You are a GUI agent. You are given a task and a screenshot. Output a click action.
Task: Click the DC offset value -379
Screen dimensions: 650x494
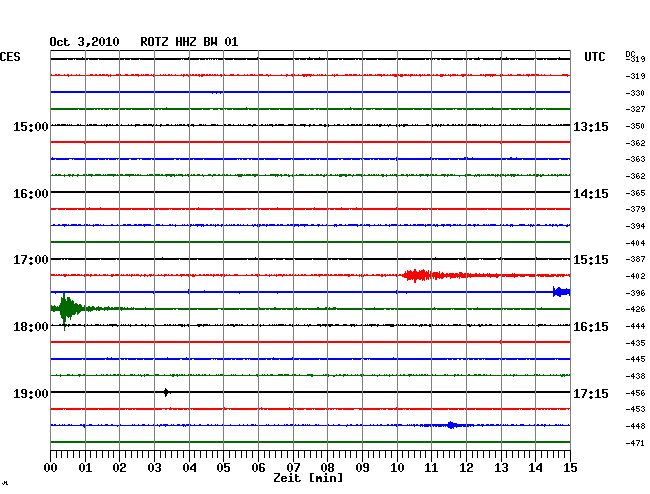[635, 209]
